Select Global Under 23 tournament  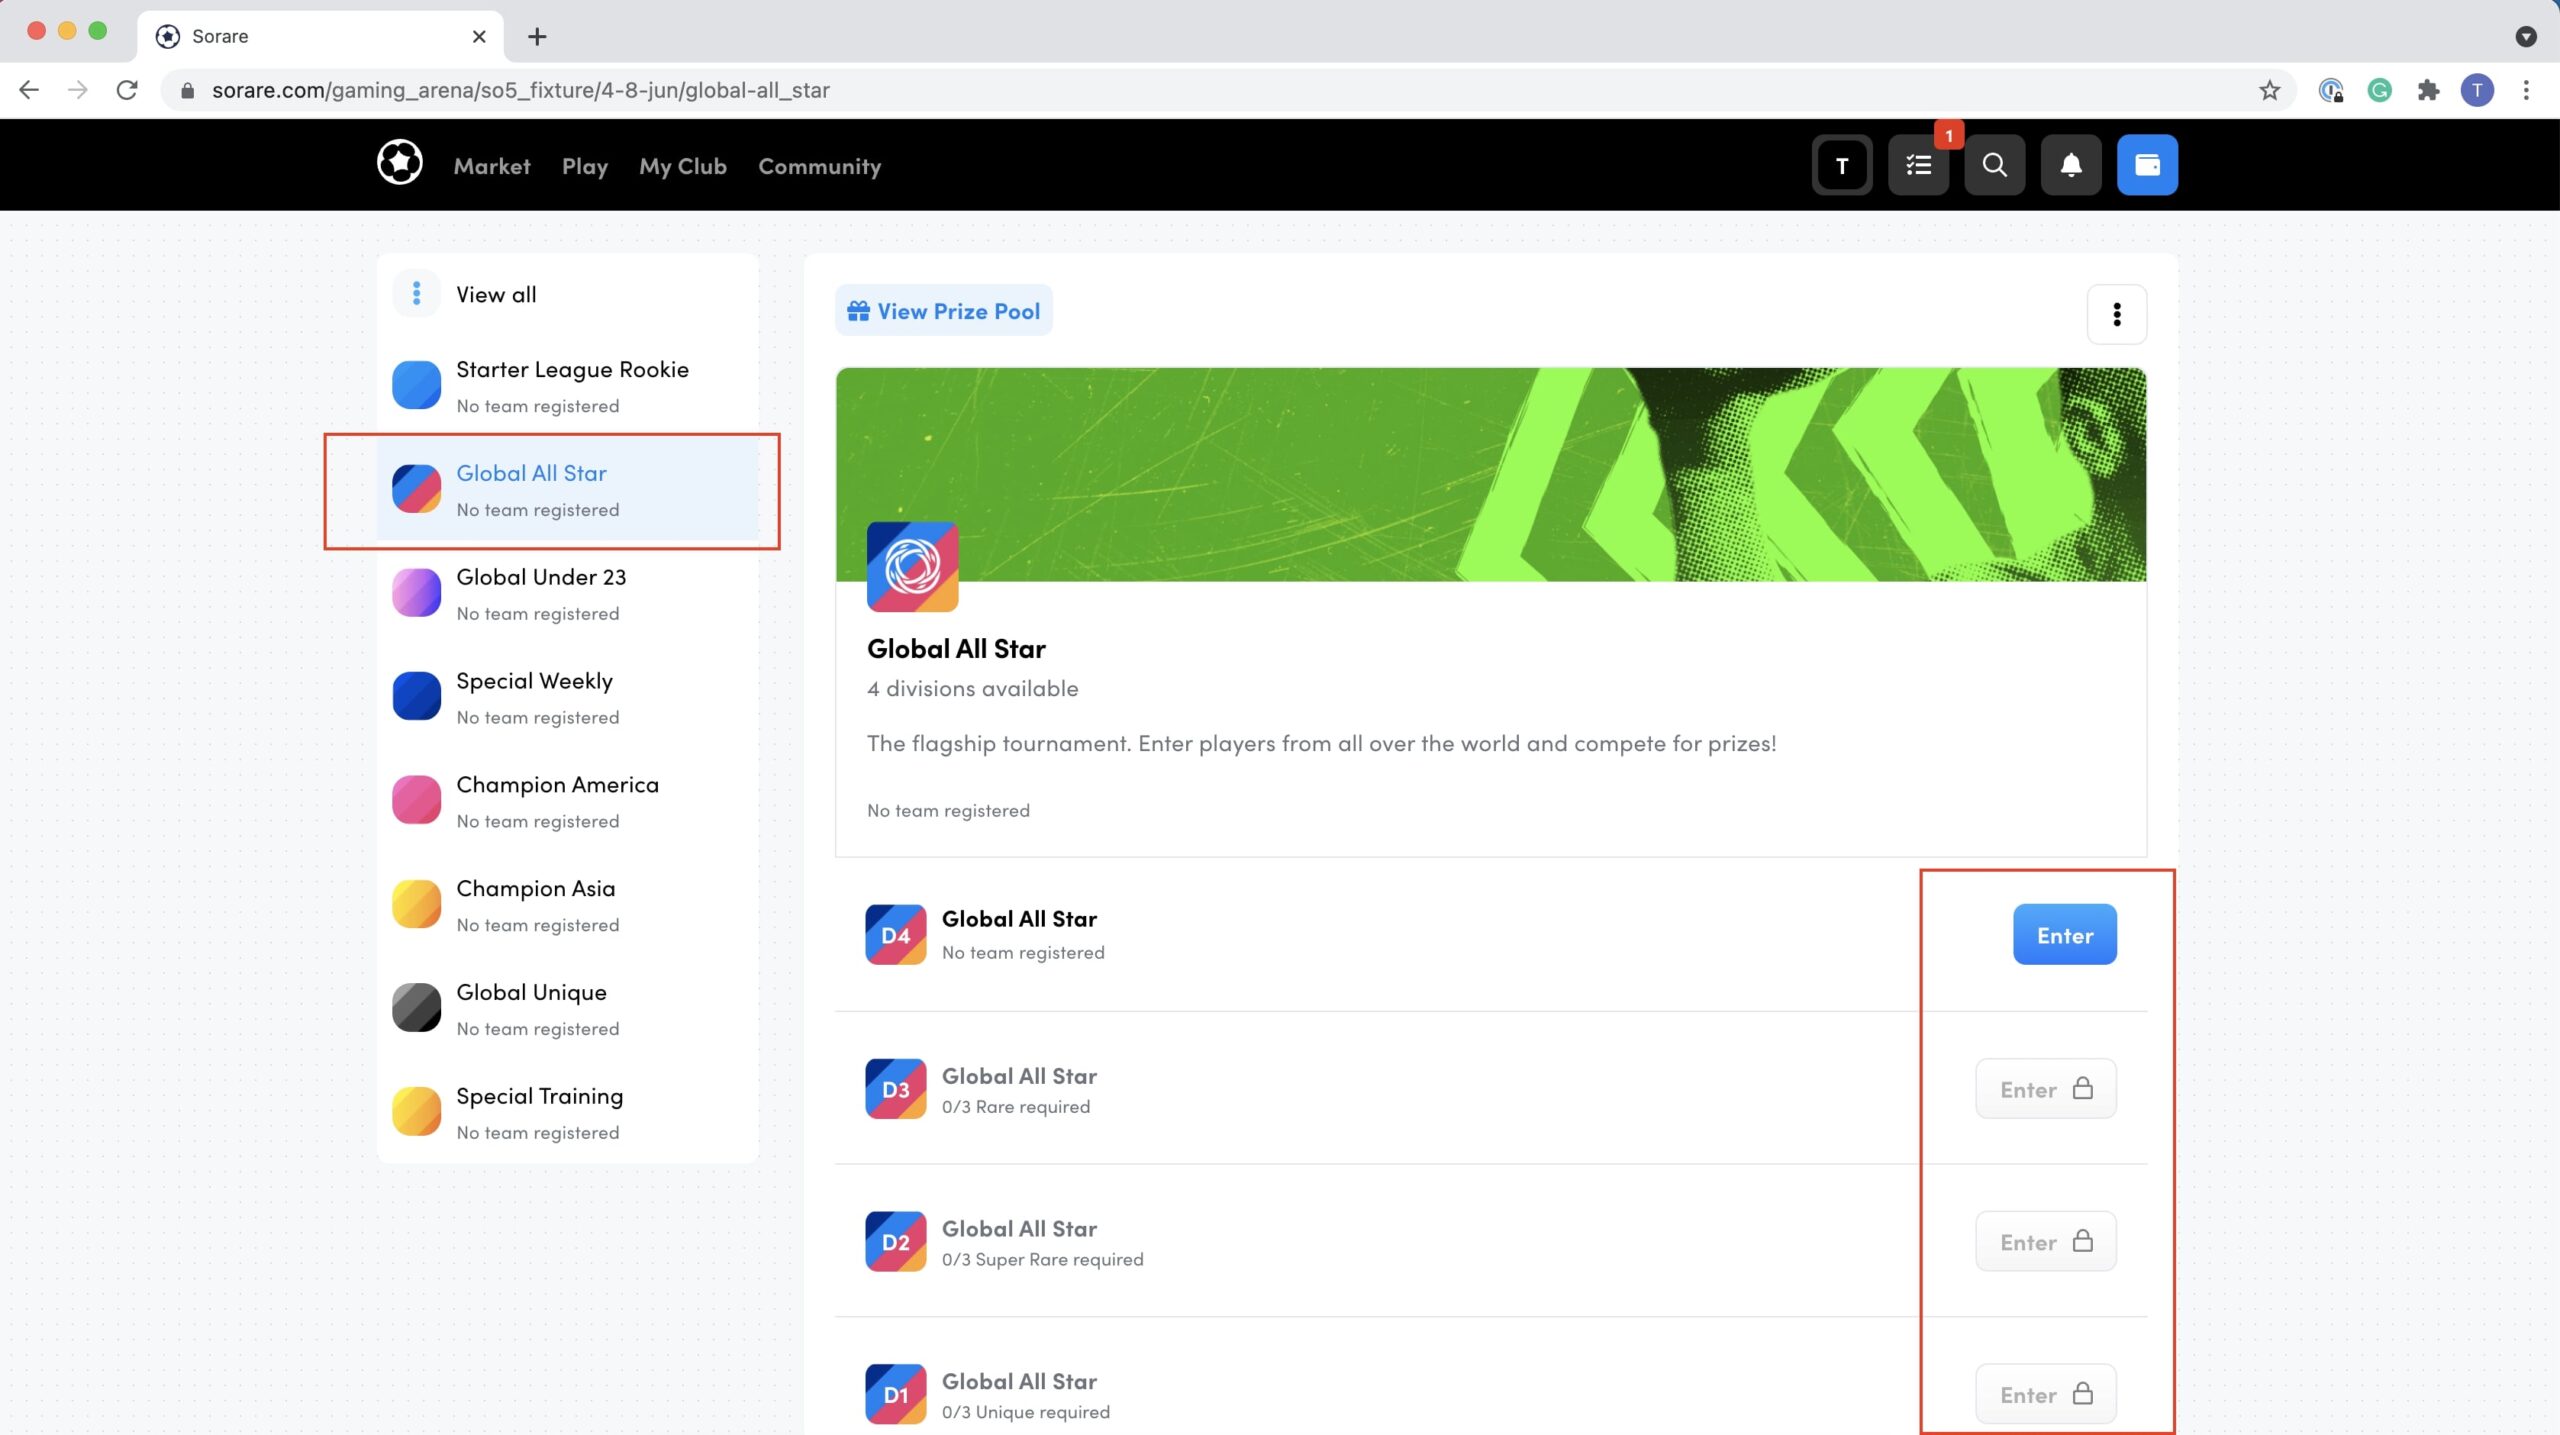(542, 591)
